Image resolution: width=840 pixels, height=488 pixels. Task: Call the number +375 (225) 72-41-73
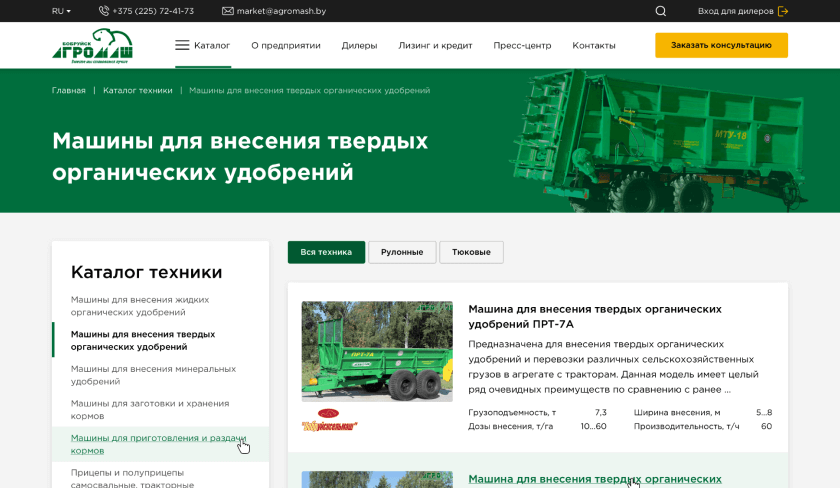coord(153,11)
